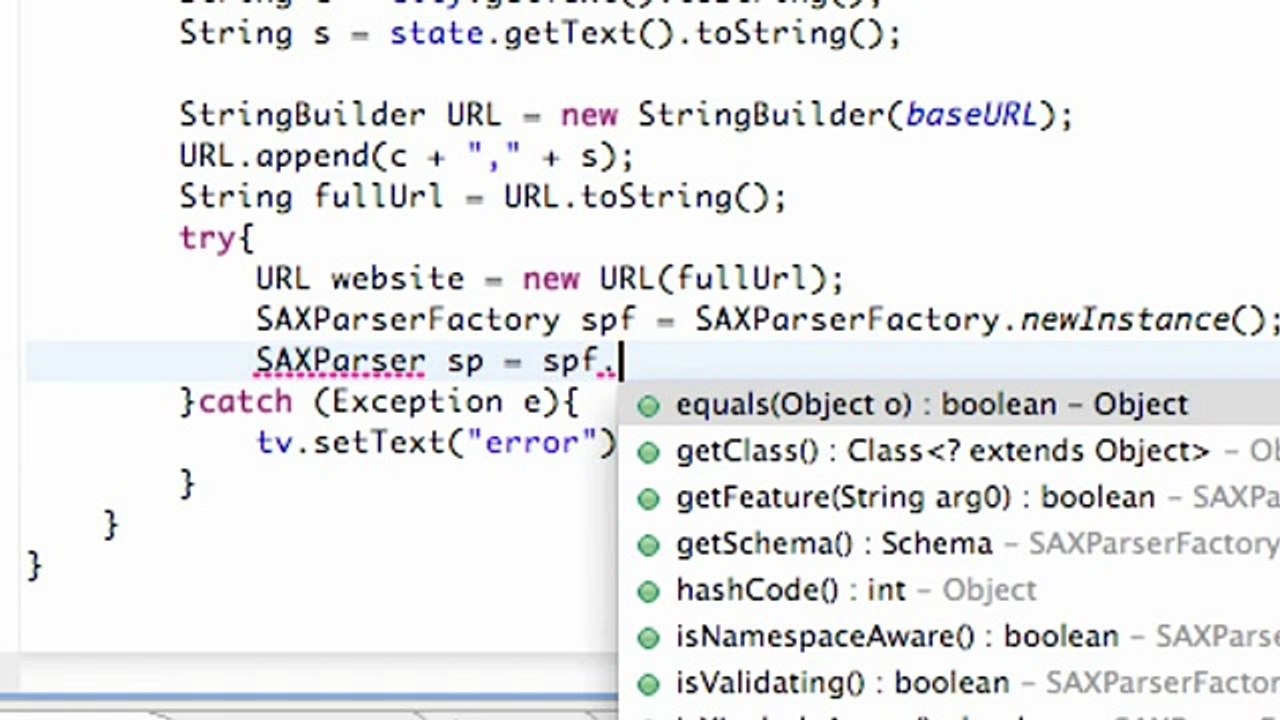Choose isNamespaceAware() completion proposal
Viewport: 1280px width, 720px height.
[x=949, y=637]
